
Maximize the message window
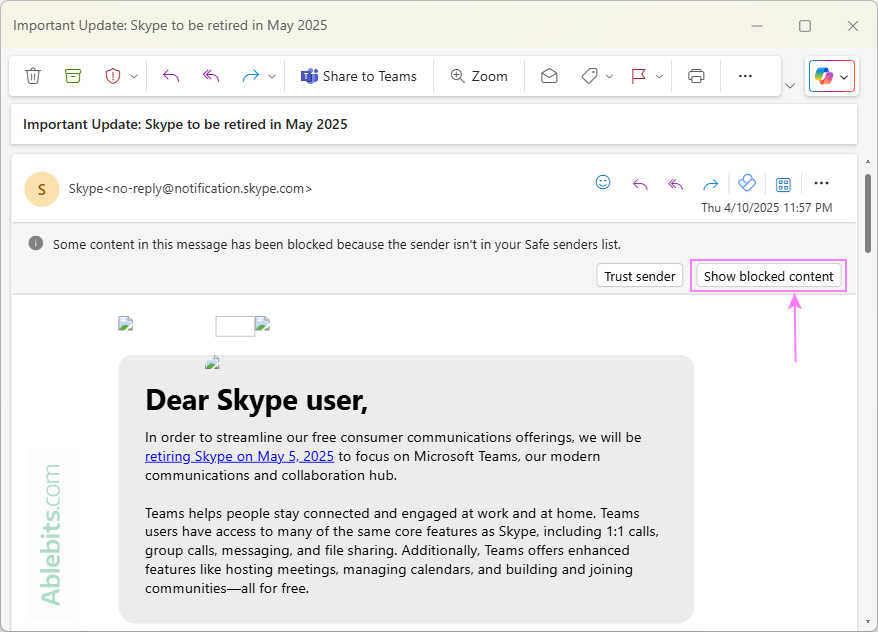click(x=805, y=26)
